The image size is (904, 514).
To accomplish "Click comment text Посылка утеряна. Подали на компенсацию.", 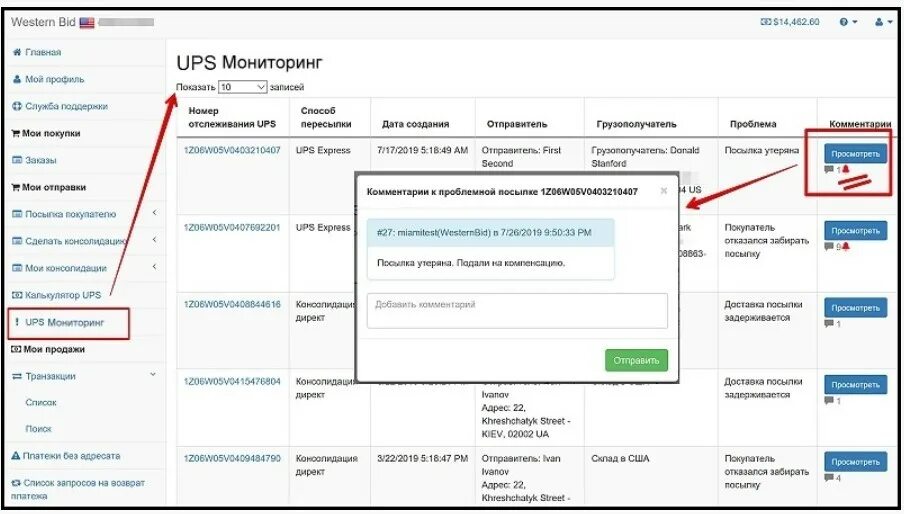I will [x=471, y=263].
